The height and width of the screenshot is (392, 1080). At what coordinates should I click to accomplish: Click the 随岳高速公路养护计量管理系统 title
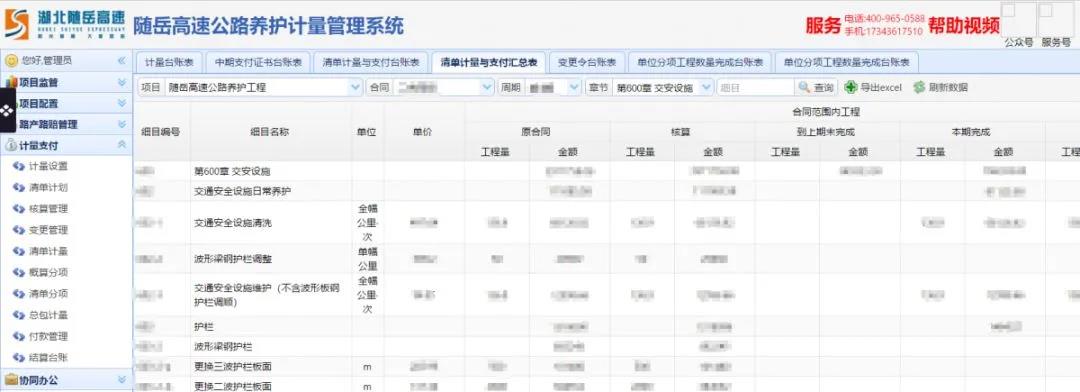tap(268, 25)
